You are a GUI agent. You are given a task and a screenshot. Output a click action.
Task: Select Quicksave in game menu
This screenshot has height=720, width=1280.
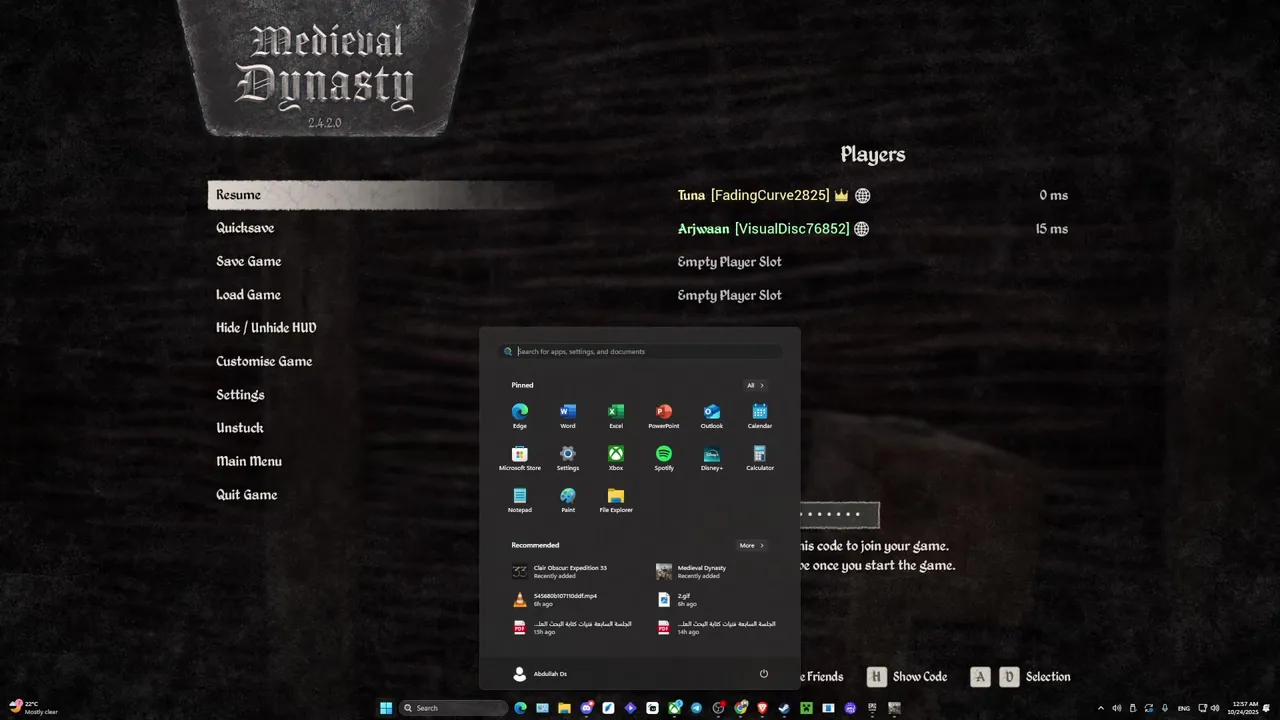[245, 228]
